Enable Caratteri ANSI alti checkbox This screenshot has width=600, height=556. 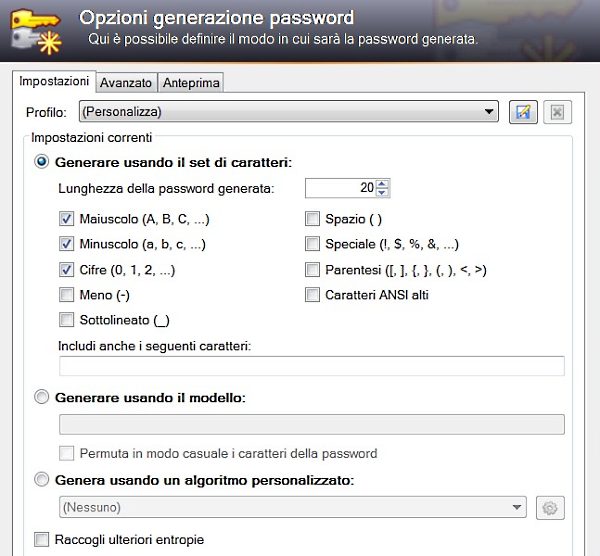tap(312, 295)
